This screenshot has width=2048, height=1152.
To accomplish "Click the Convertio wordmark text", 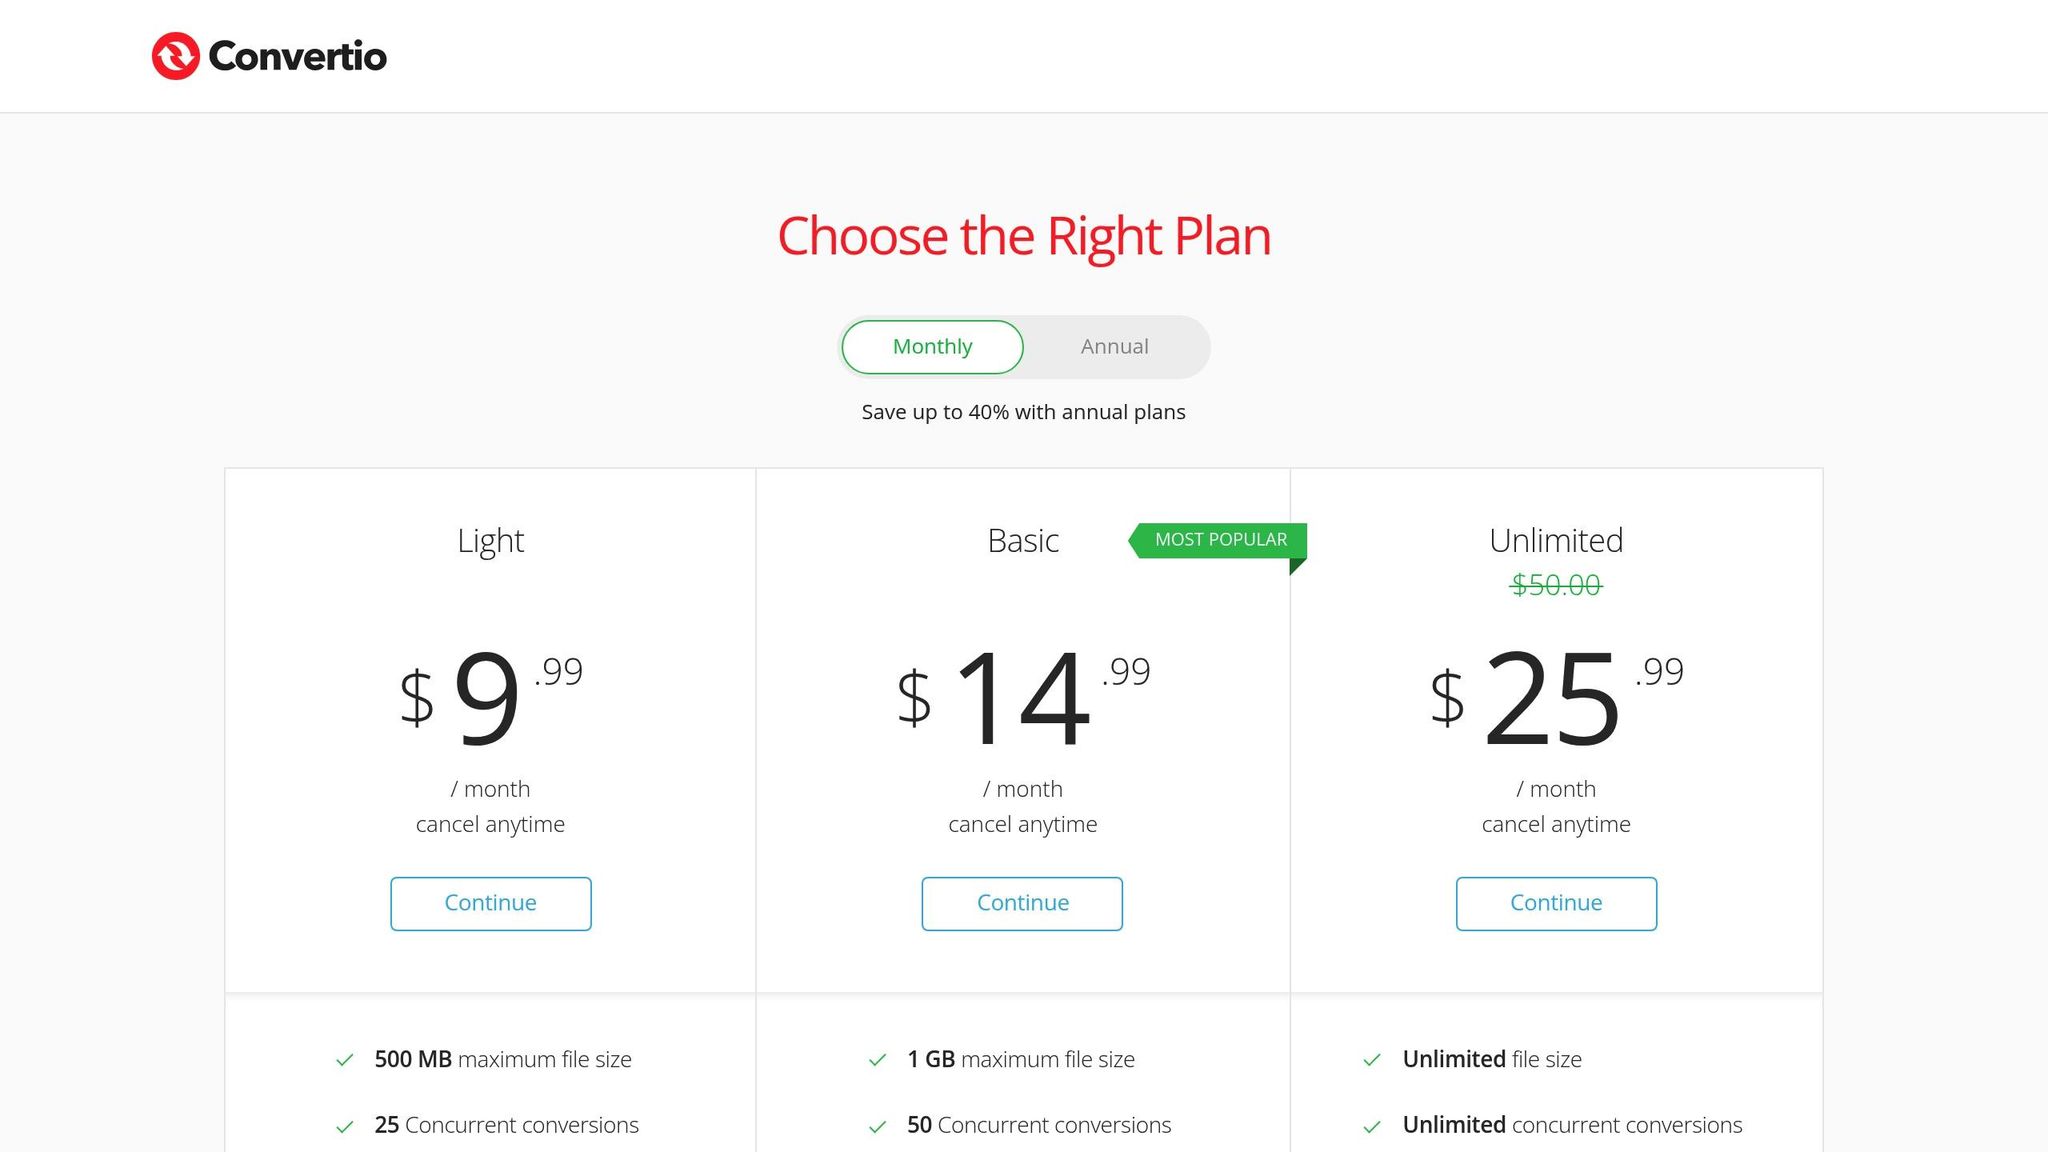I will click(x=297, y=56).
